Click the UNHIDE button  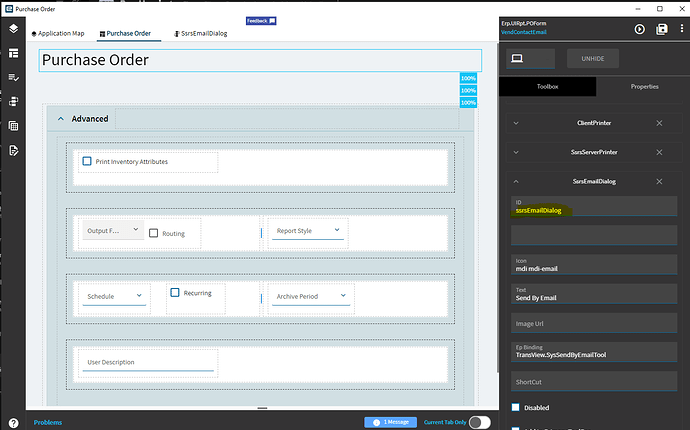point(593,59)
